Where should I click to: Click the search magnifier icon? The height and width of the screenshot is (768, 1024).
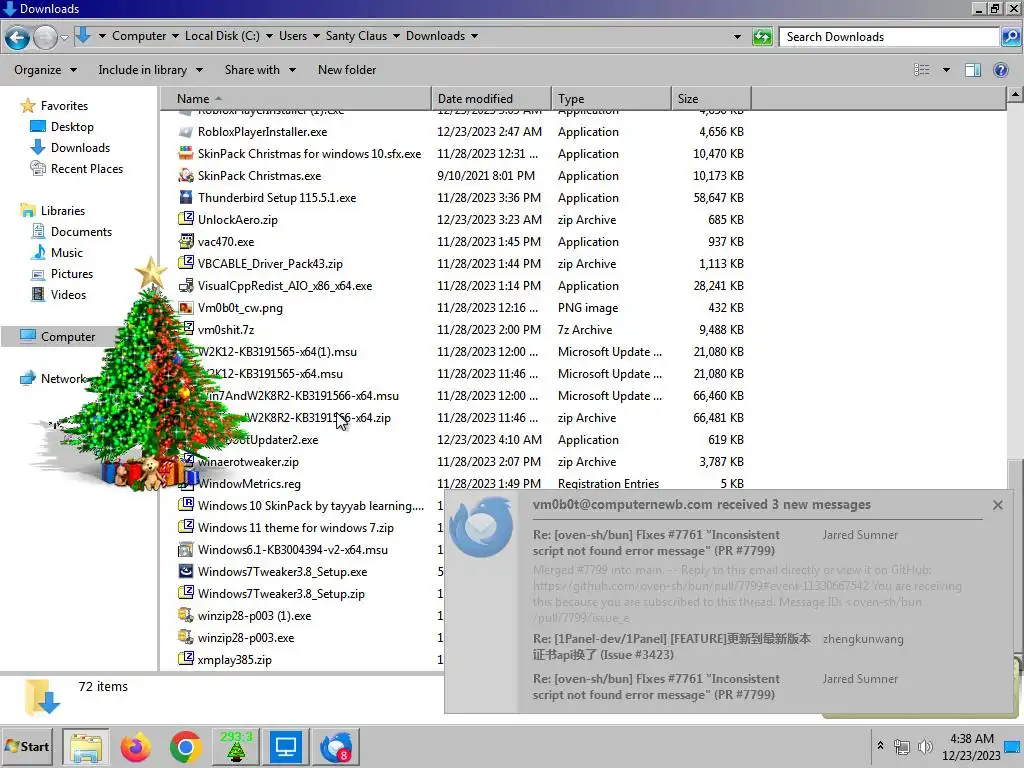[x=1010, y=37]
